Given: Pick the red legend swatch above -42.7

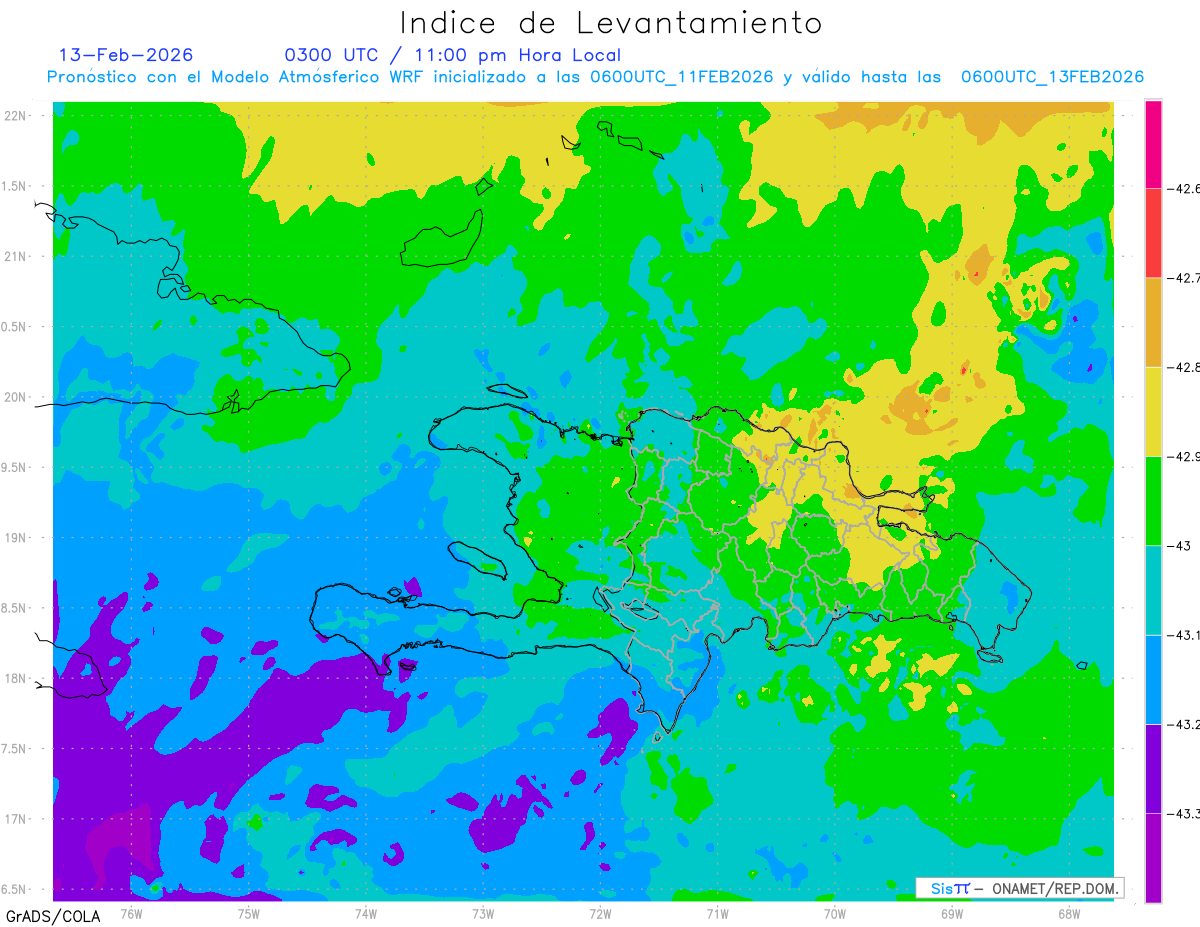Looking at the screenshot, I should pyautogui.click(x=1153, y=233).
